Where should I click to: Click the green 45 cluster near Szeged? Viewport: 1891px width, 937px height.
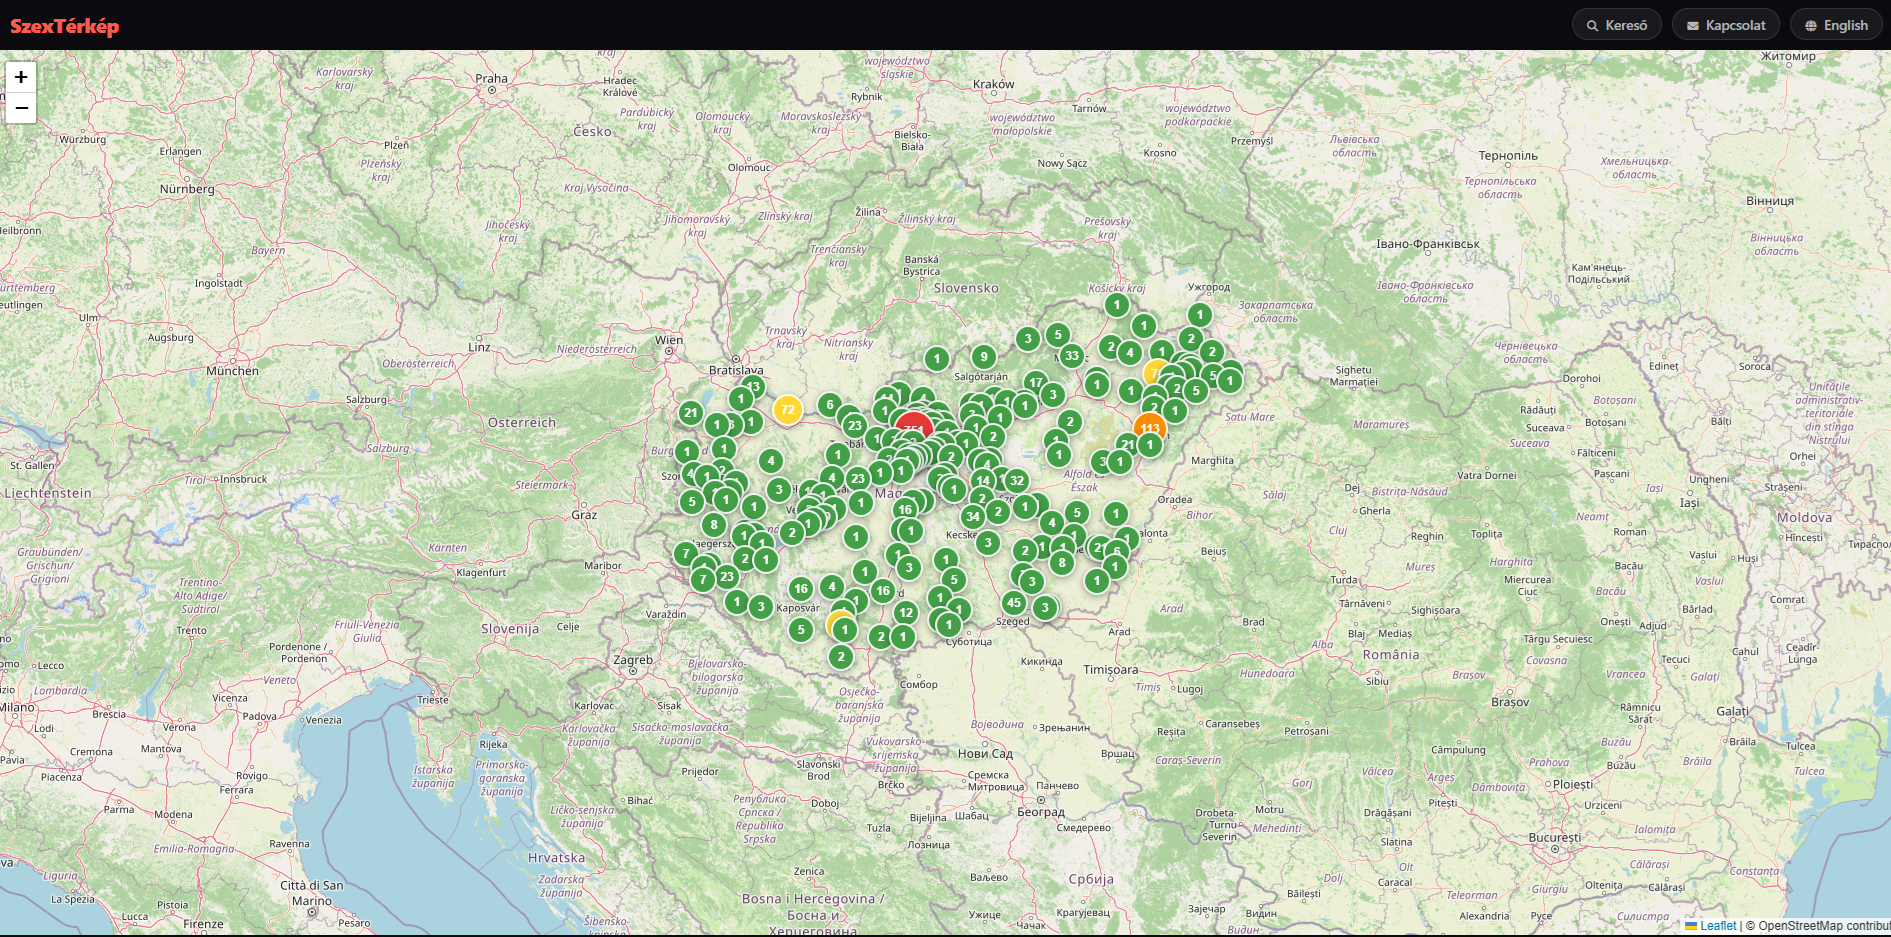tap(1014, 603)
